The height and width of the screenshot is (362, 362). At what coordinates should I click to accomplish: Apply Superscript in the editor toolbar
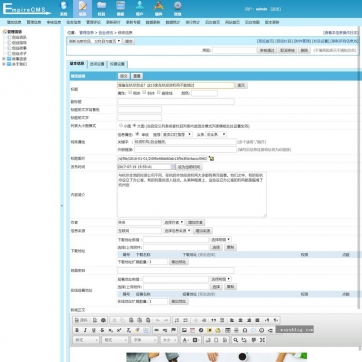(119, 330)
